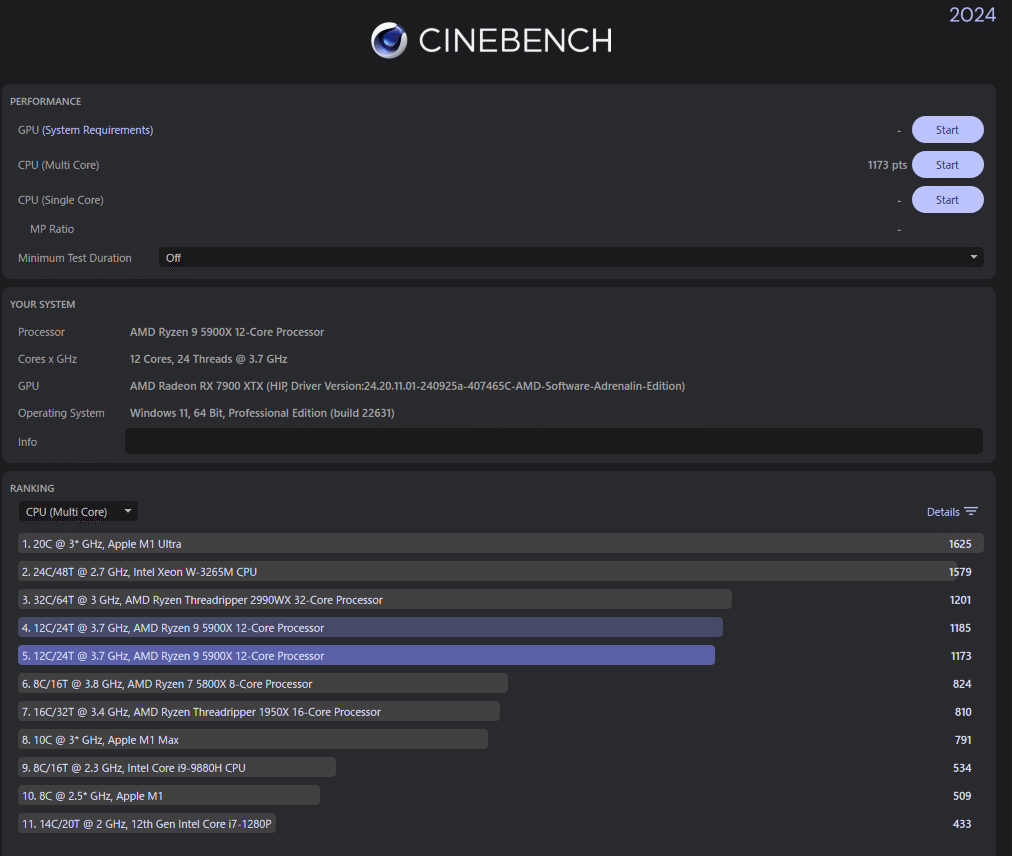Image resolution: width=1012 pixels, height=856 pixels.
Task: Click into the Info text field
Action: [x=553, y=442]
